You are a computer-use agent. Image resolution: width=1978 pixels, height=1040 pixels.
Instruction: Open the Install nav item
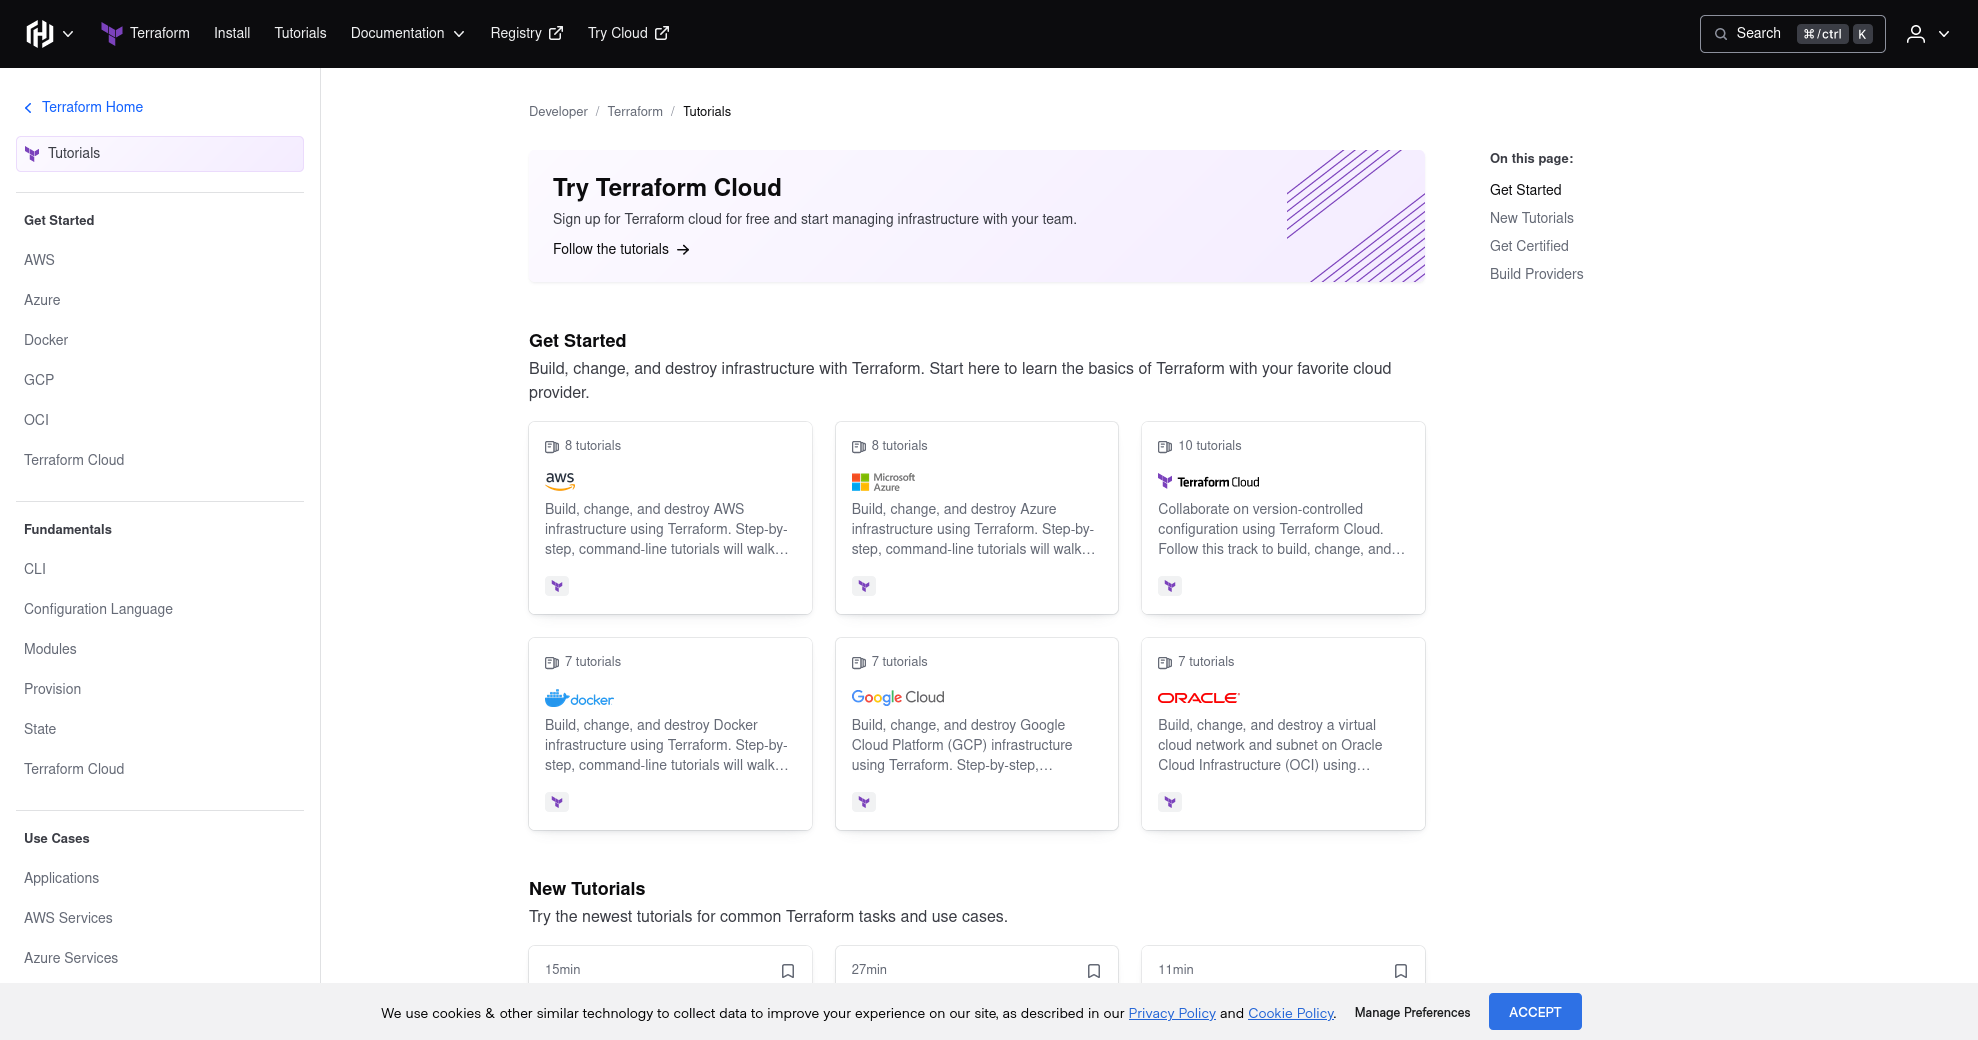[232, 33]
